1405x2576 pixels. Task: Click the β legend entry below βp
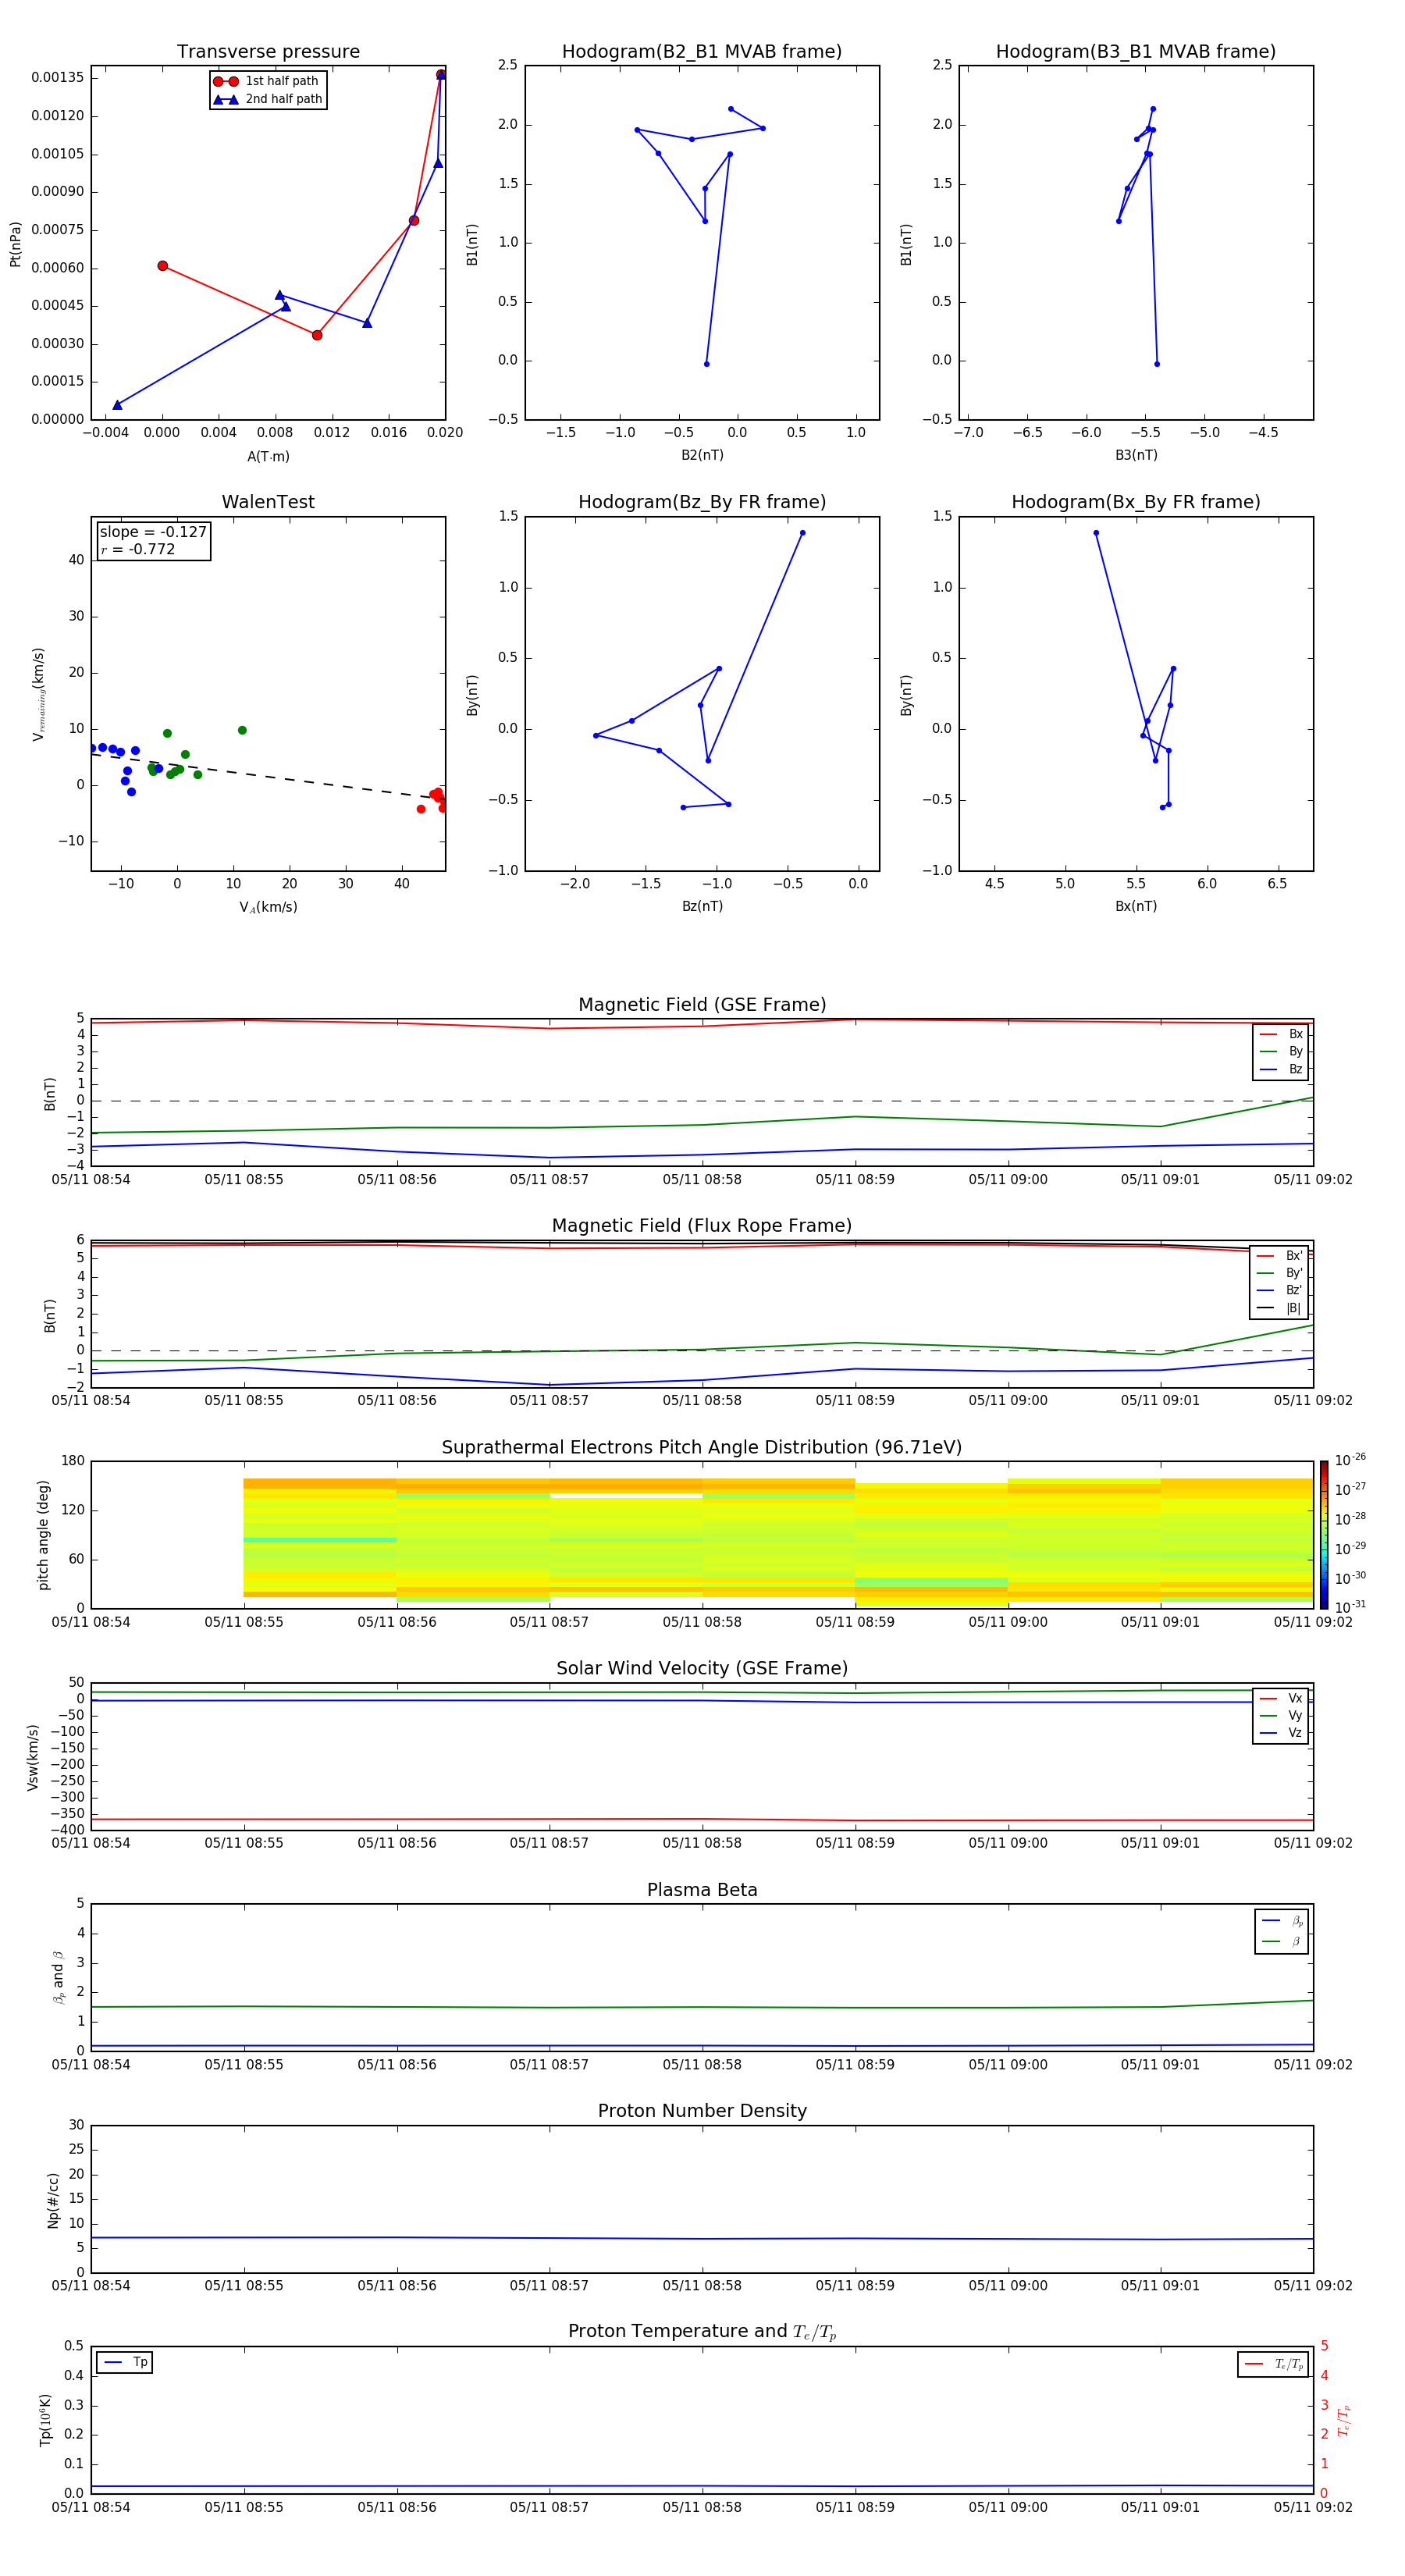(x=1282, y=1941)
